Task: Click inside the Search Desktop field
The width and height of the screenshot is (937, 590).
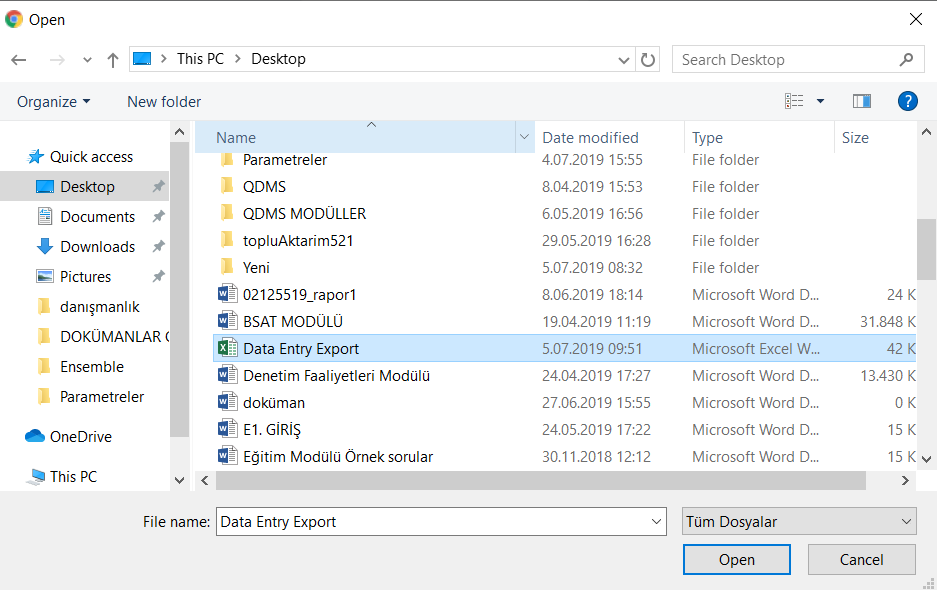Action: [x=785, y=60]
